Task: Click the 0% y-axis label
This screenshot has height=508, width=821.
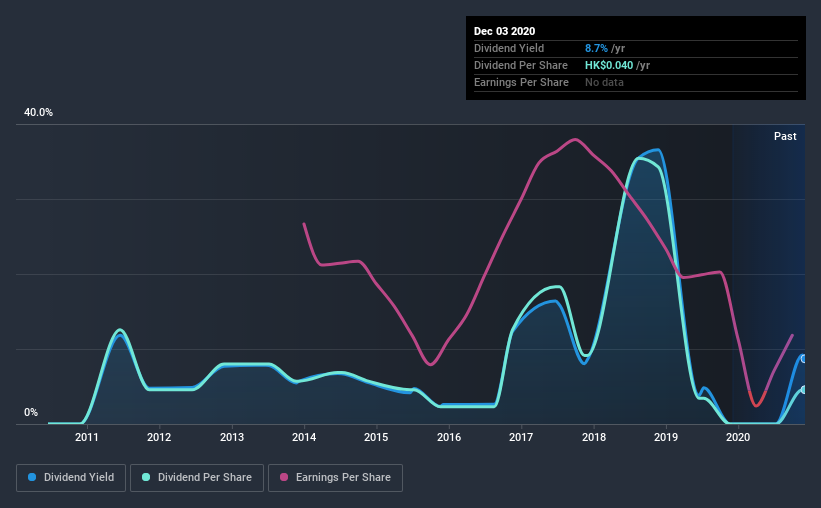Action: point(31,413)
